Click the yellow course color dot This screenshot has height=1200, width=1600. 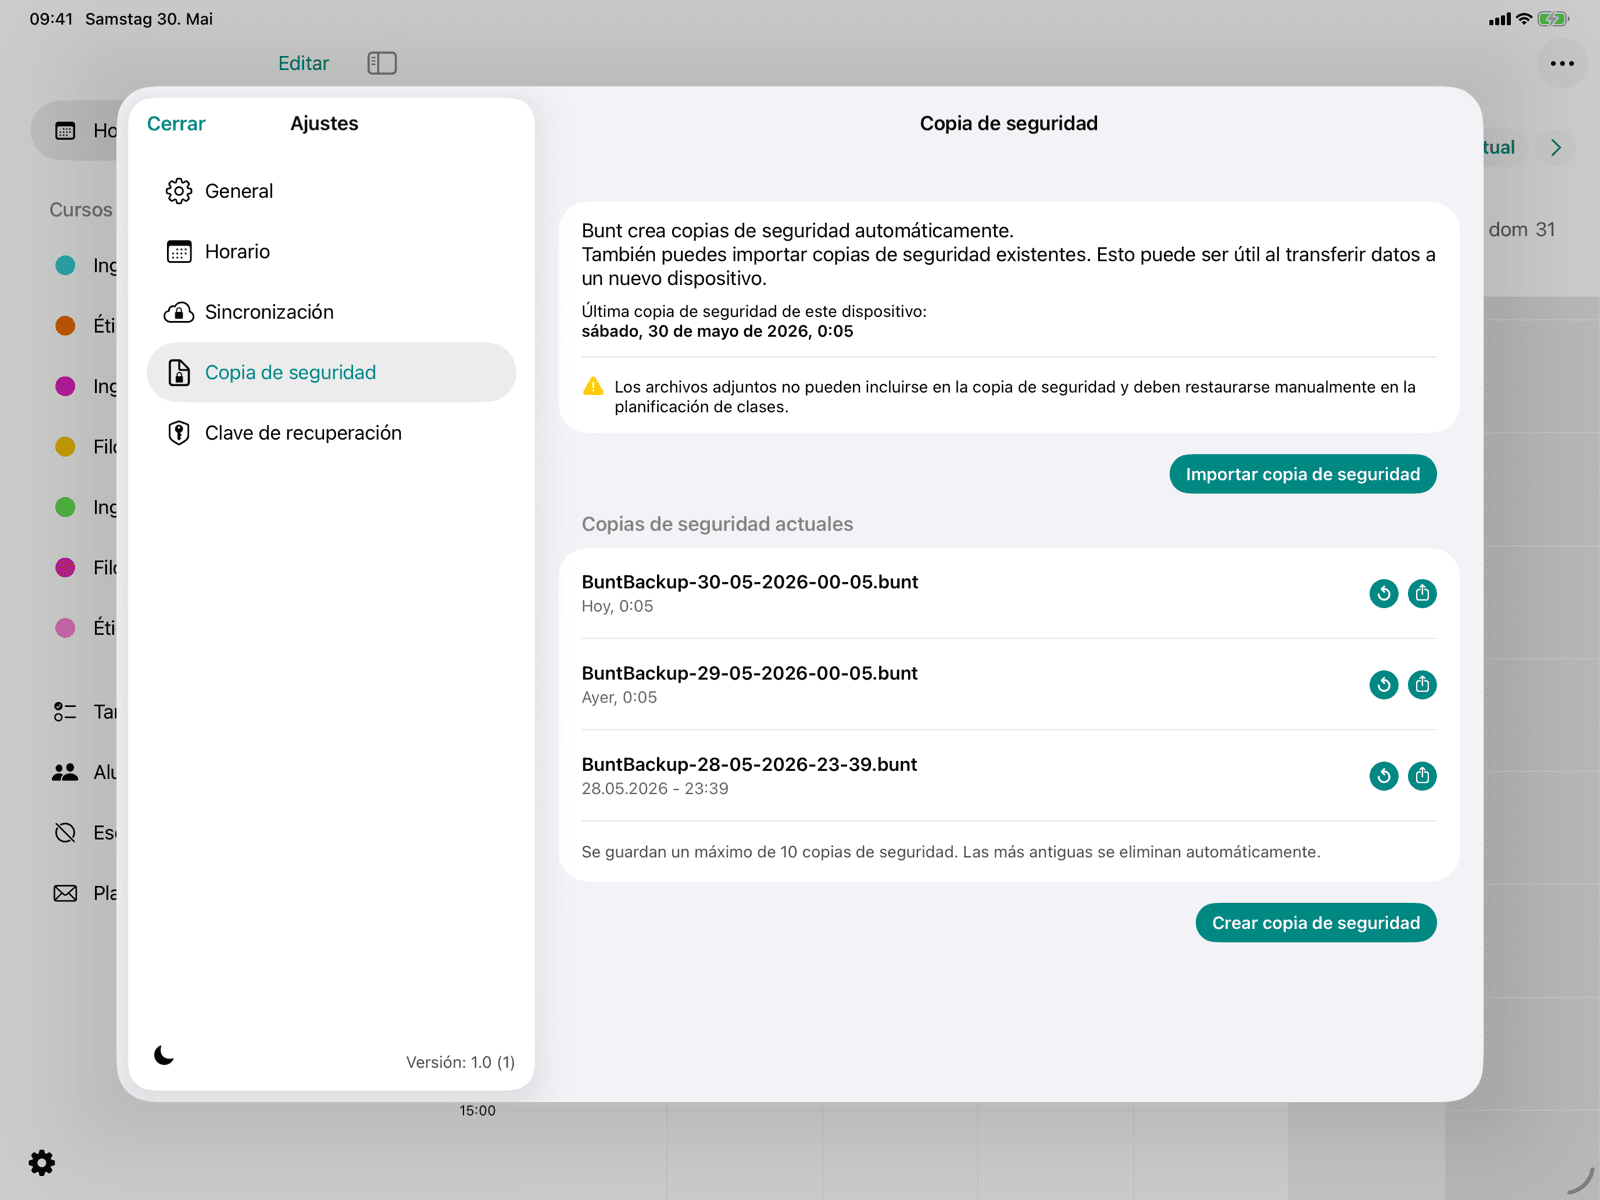[65, 447]
